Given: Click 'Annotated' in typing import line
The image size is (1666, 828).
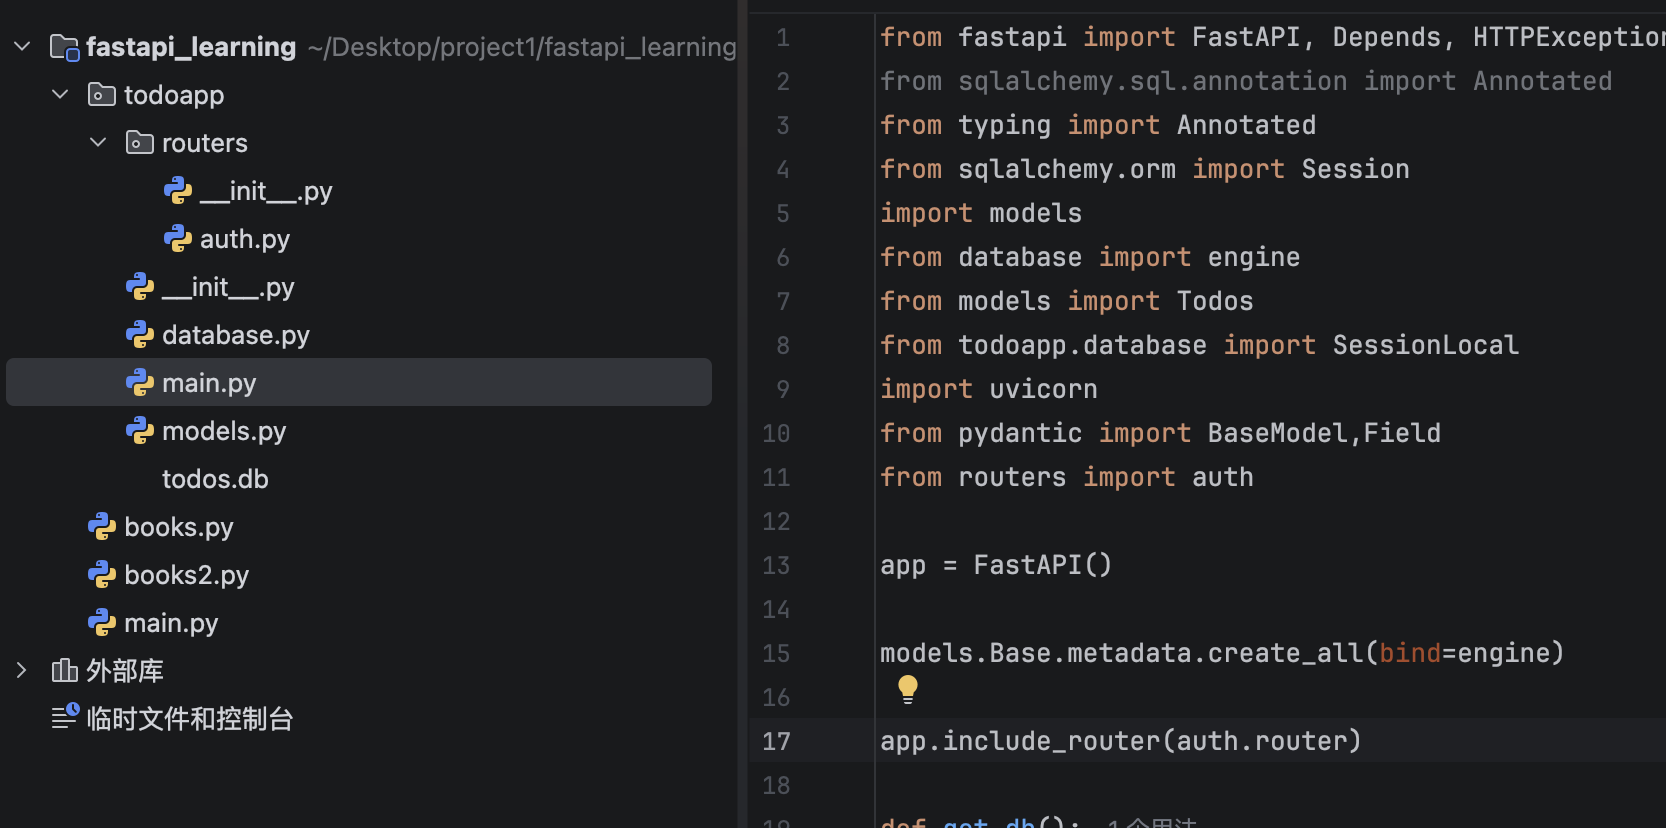Looking at the screenshot, I should [x=1246, y=125].
